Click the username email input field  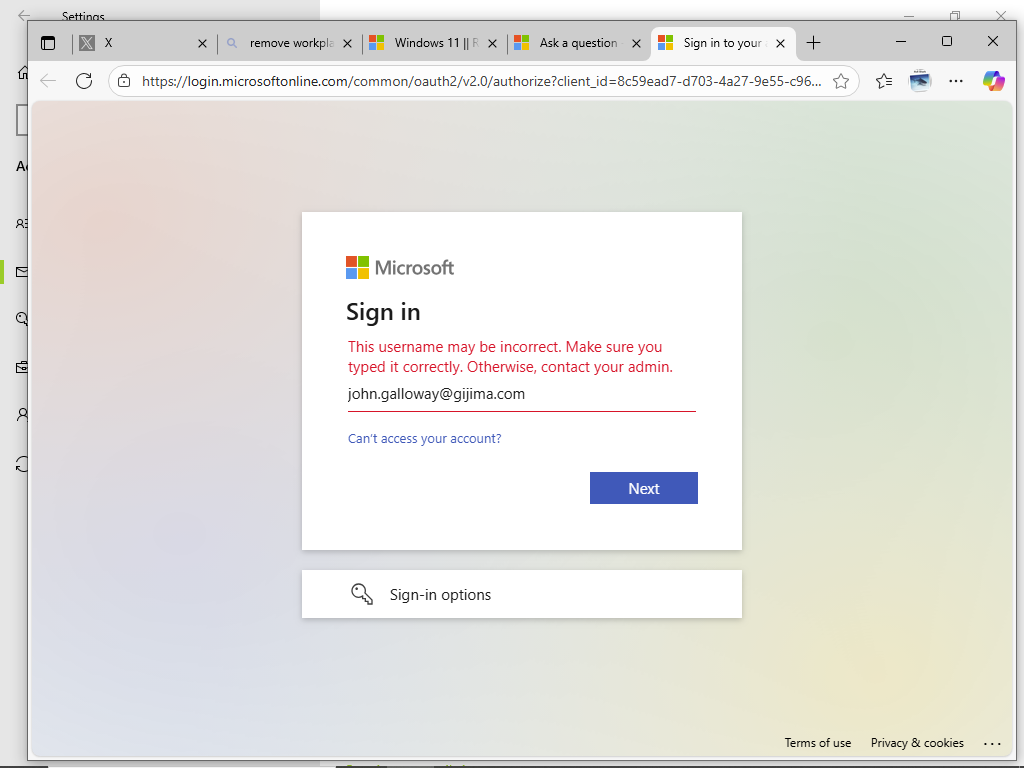(522, 394)
